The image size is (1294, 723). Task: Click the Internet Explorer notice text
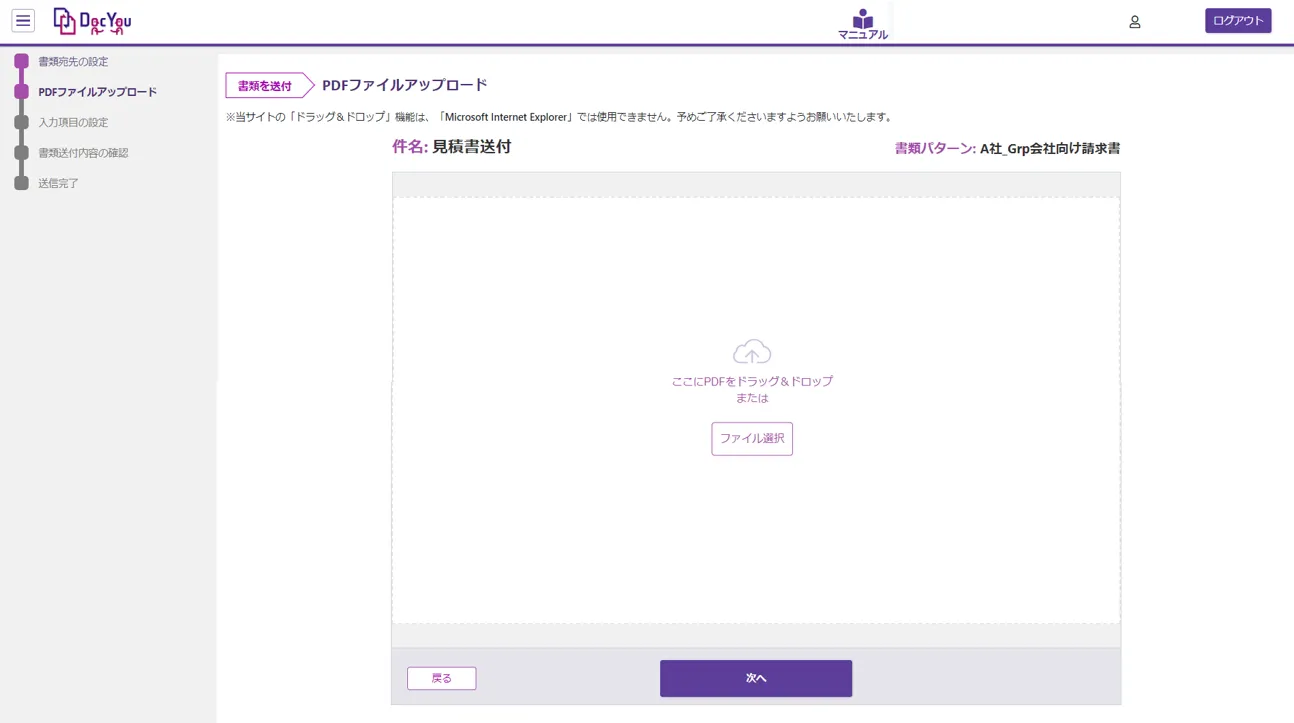[559, 117]
